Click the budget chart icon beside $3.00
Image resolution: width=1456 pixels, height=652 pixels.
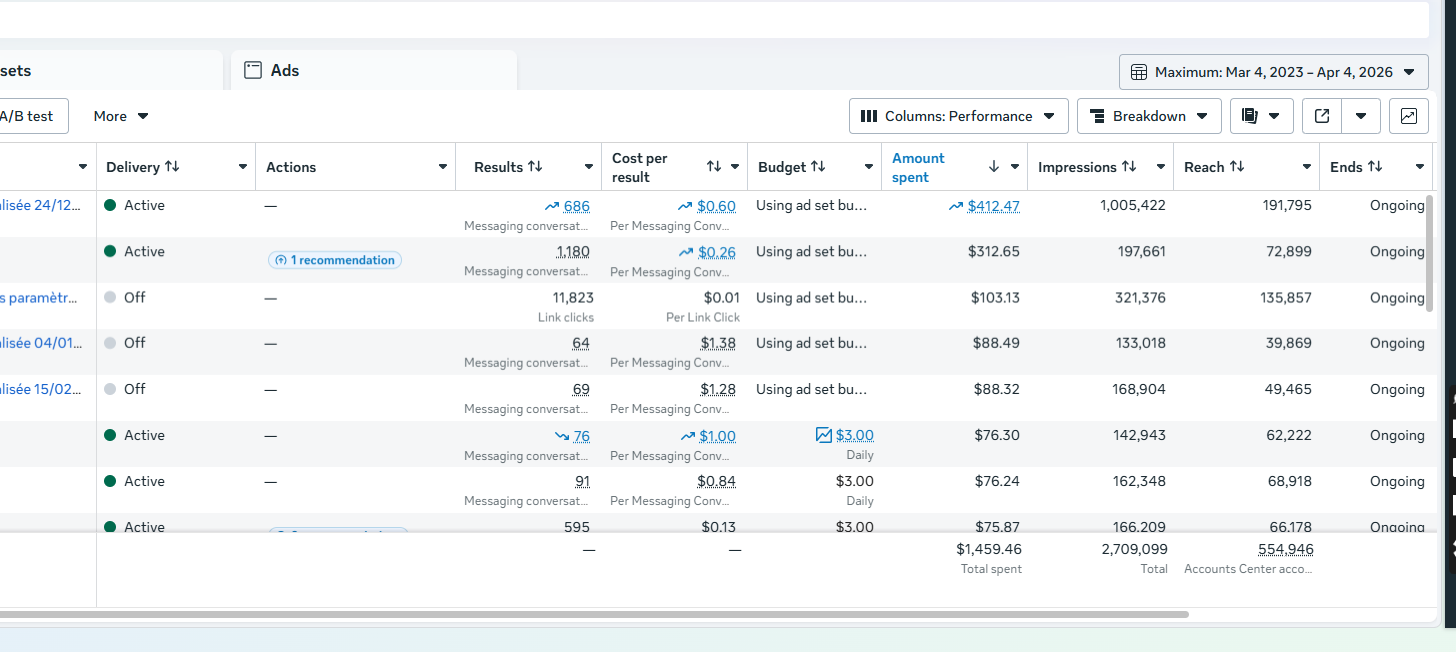(x=823, y=435)
